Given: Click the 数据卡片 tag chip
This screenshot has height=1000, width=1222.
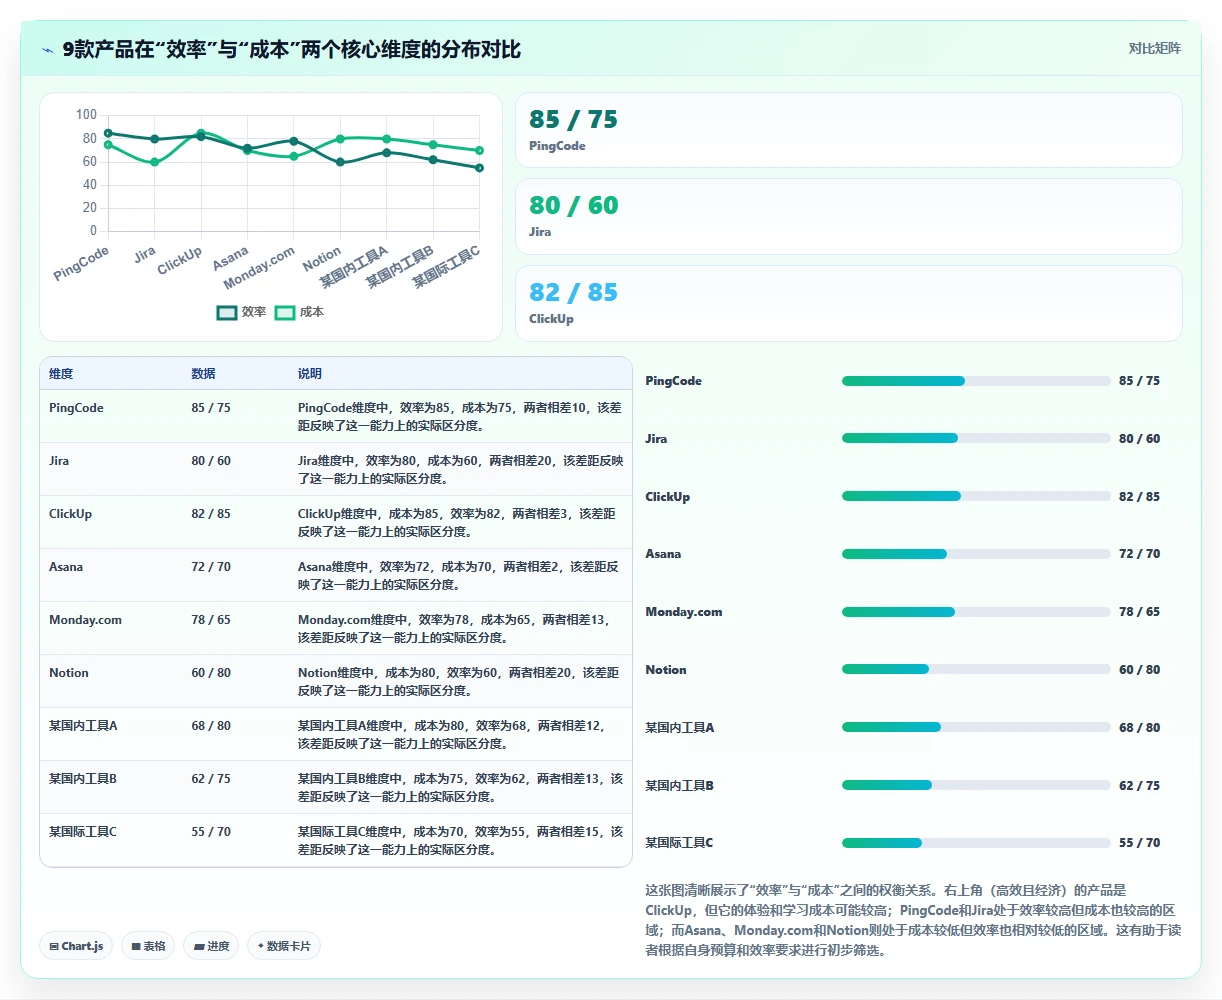Looking at the screenshot, I should [284, 946].
